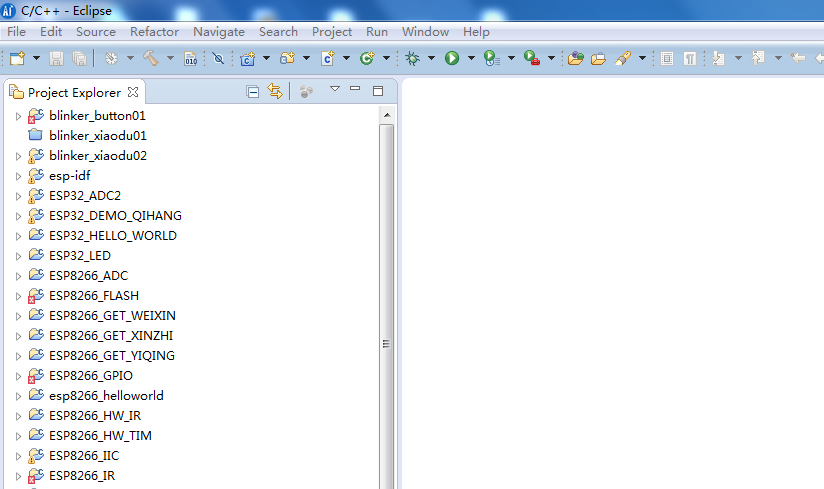Image resolution: width=824 pixels, height=489 pixels.
Task: Click the New file wizard icon
Action: 17,58
